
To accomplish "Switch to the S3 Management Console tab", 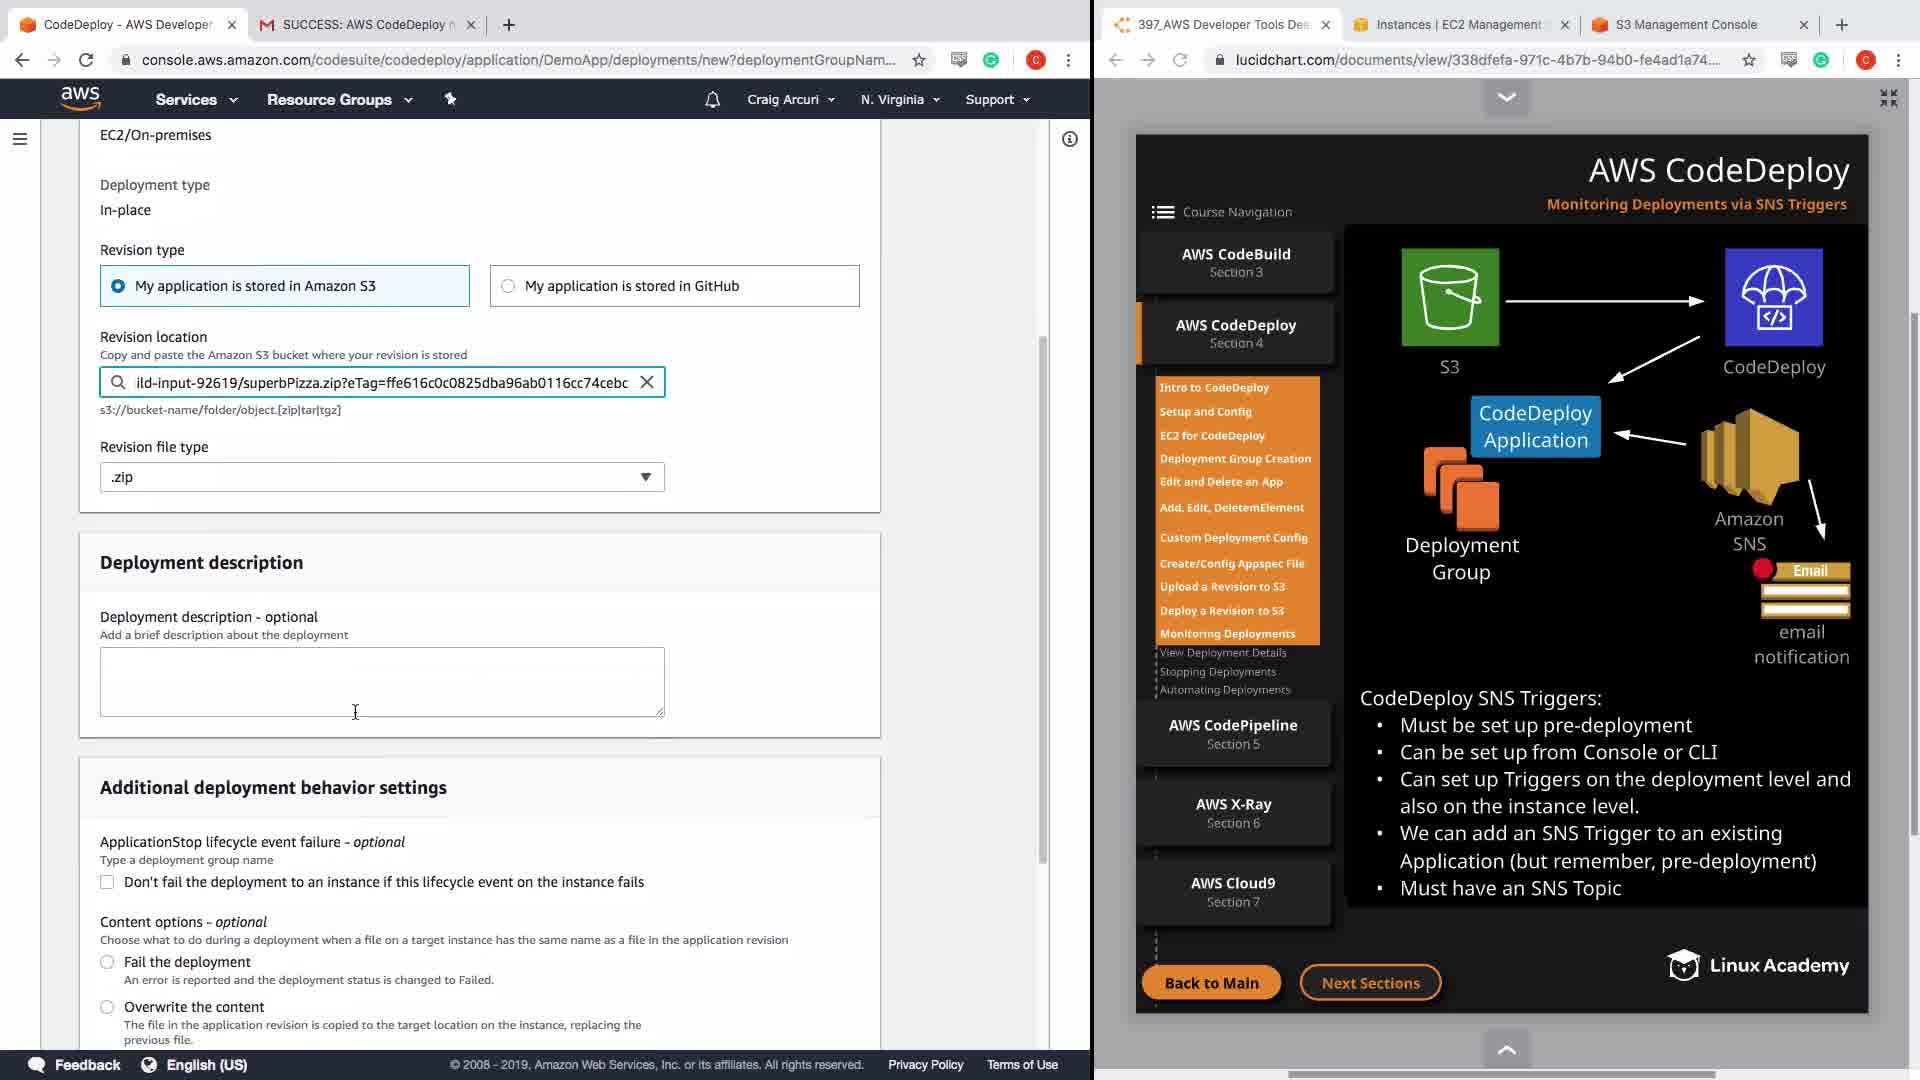I will [x=1685, y=24].
